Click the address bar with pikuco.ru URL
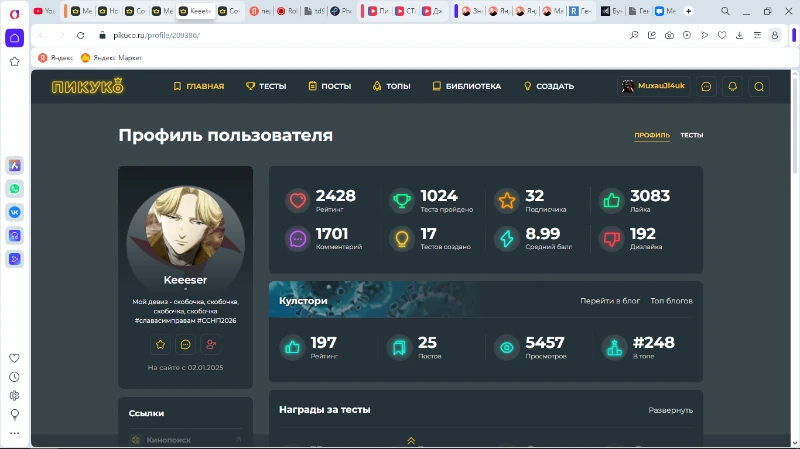 [x=156, y=35]
